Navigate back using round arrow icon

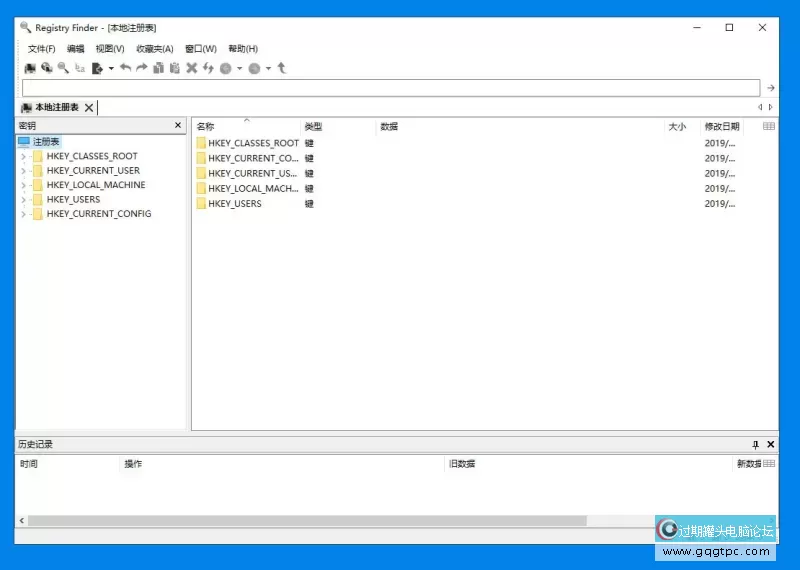226,68
